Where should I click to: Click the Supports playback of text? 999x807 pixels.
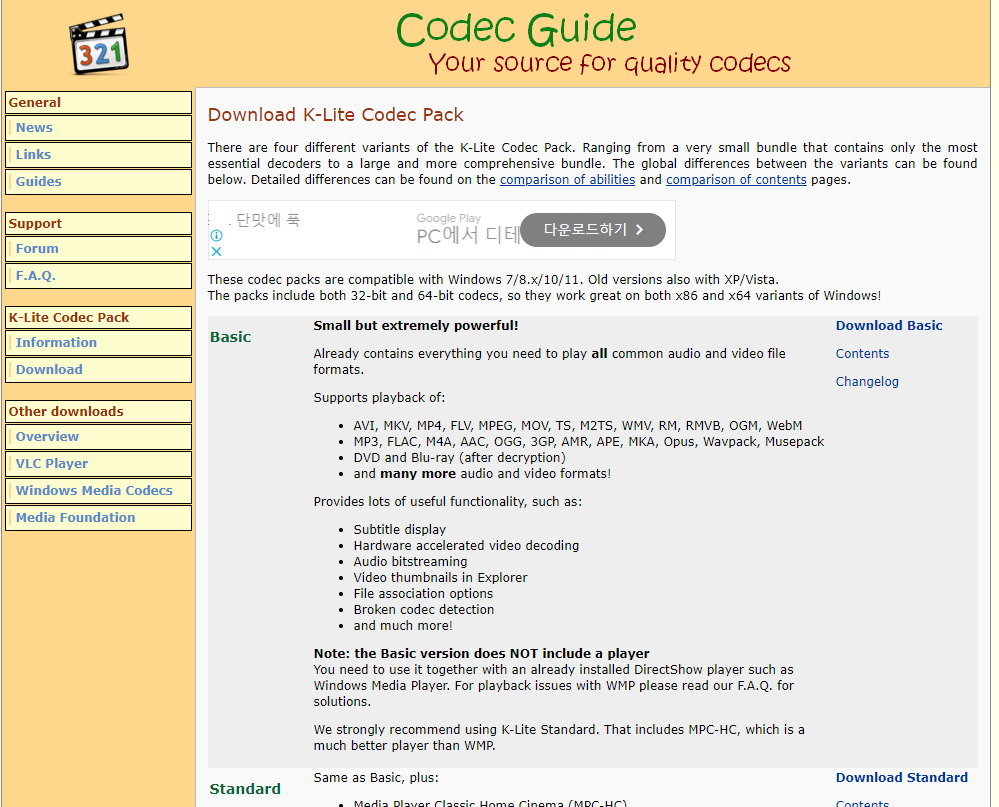pos(379,397)
